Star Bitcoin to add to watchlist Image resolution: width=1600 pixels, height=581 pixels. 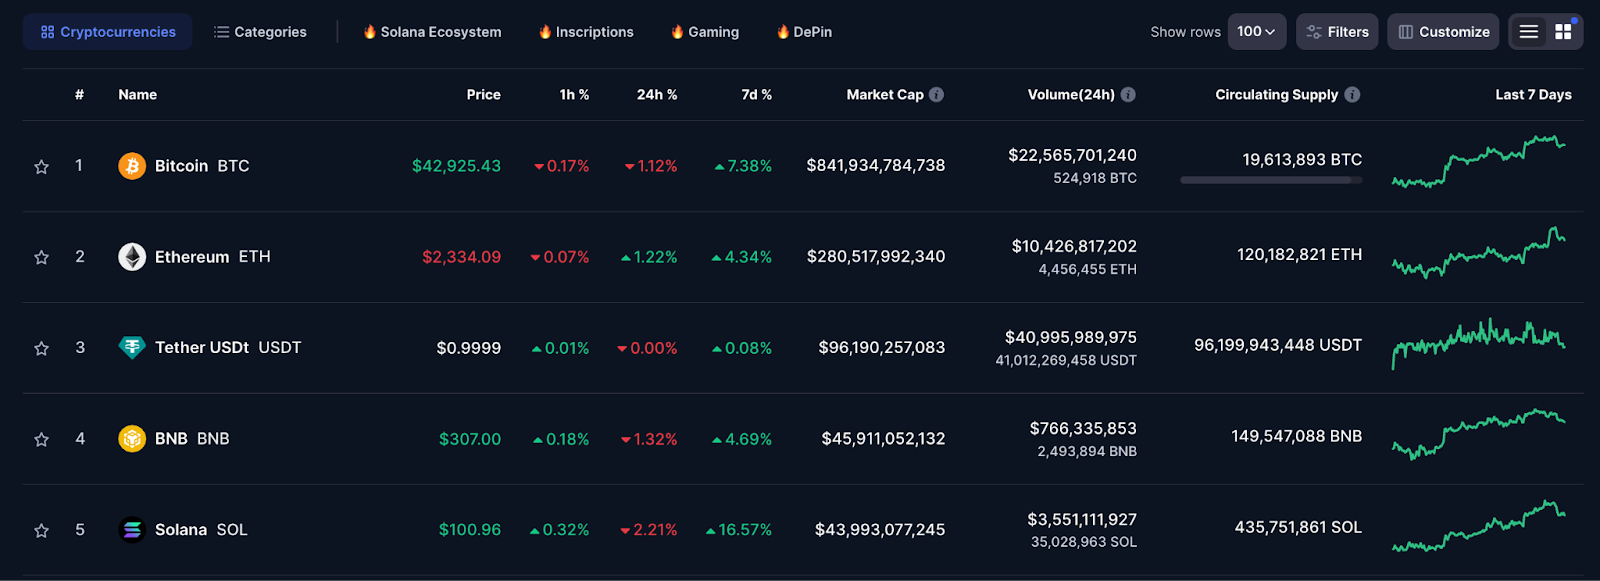pyautogui.click(x=41, y=167)
